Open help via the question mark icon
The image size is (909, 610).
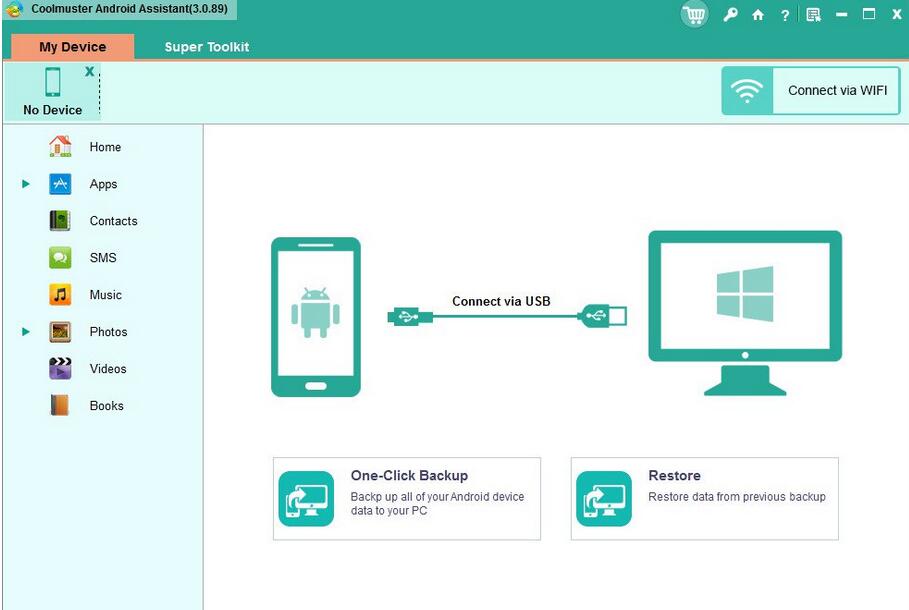pos(785,15)
